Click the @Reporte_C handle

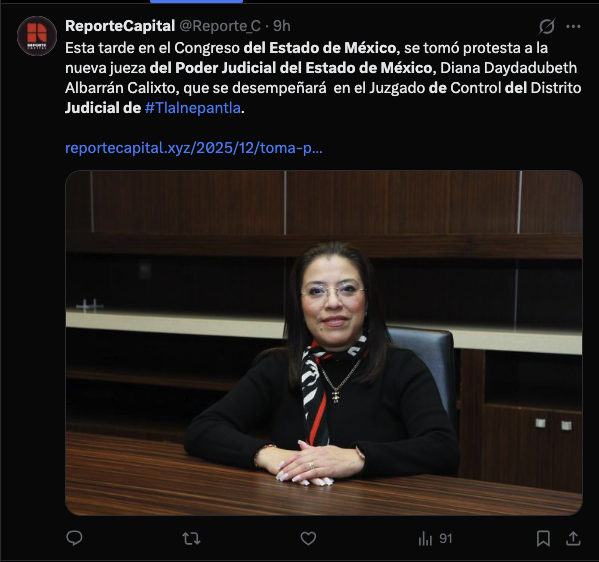220,26
